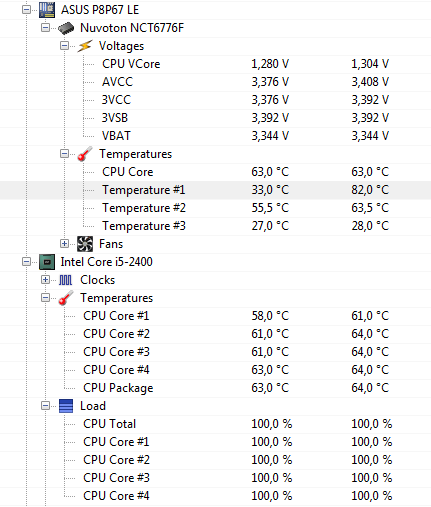Collapse the Load node

click(45, 406)
